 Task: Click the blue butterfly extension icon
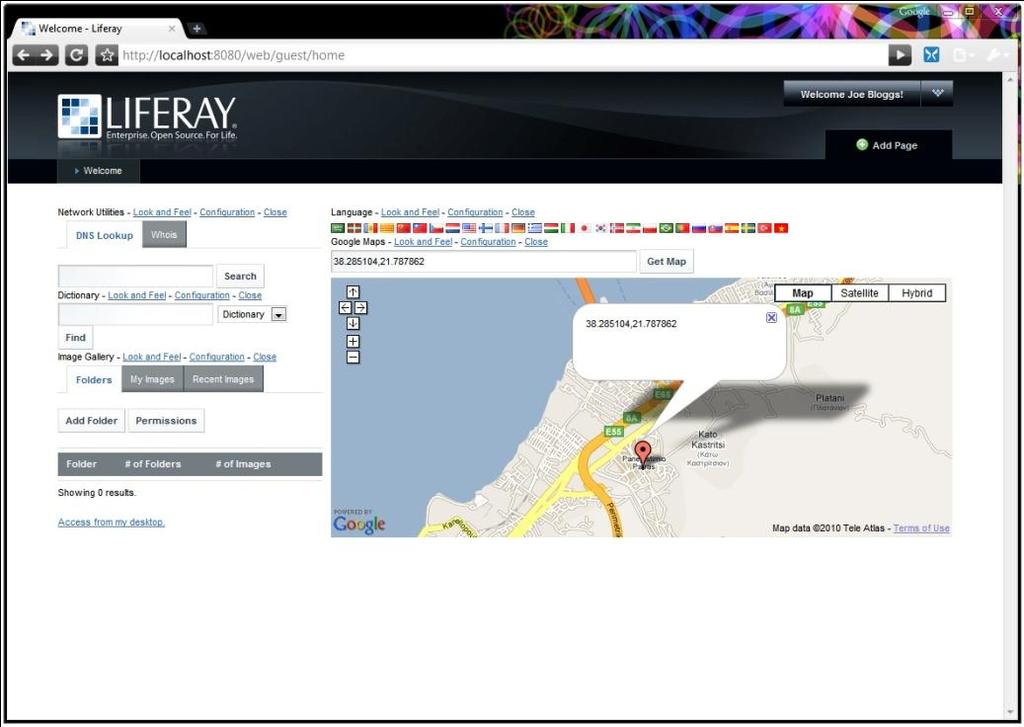(931, 55)
